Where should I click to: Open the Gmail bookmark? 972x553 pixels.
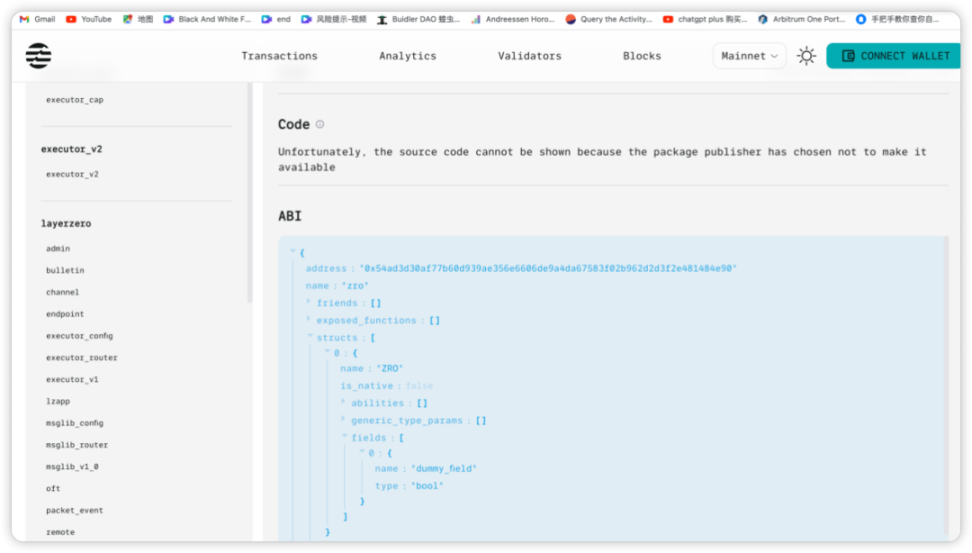(x=38, y=19)
